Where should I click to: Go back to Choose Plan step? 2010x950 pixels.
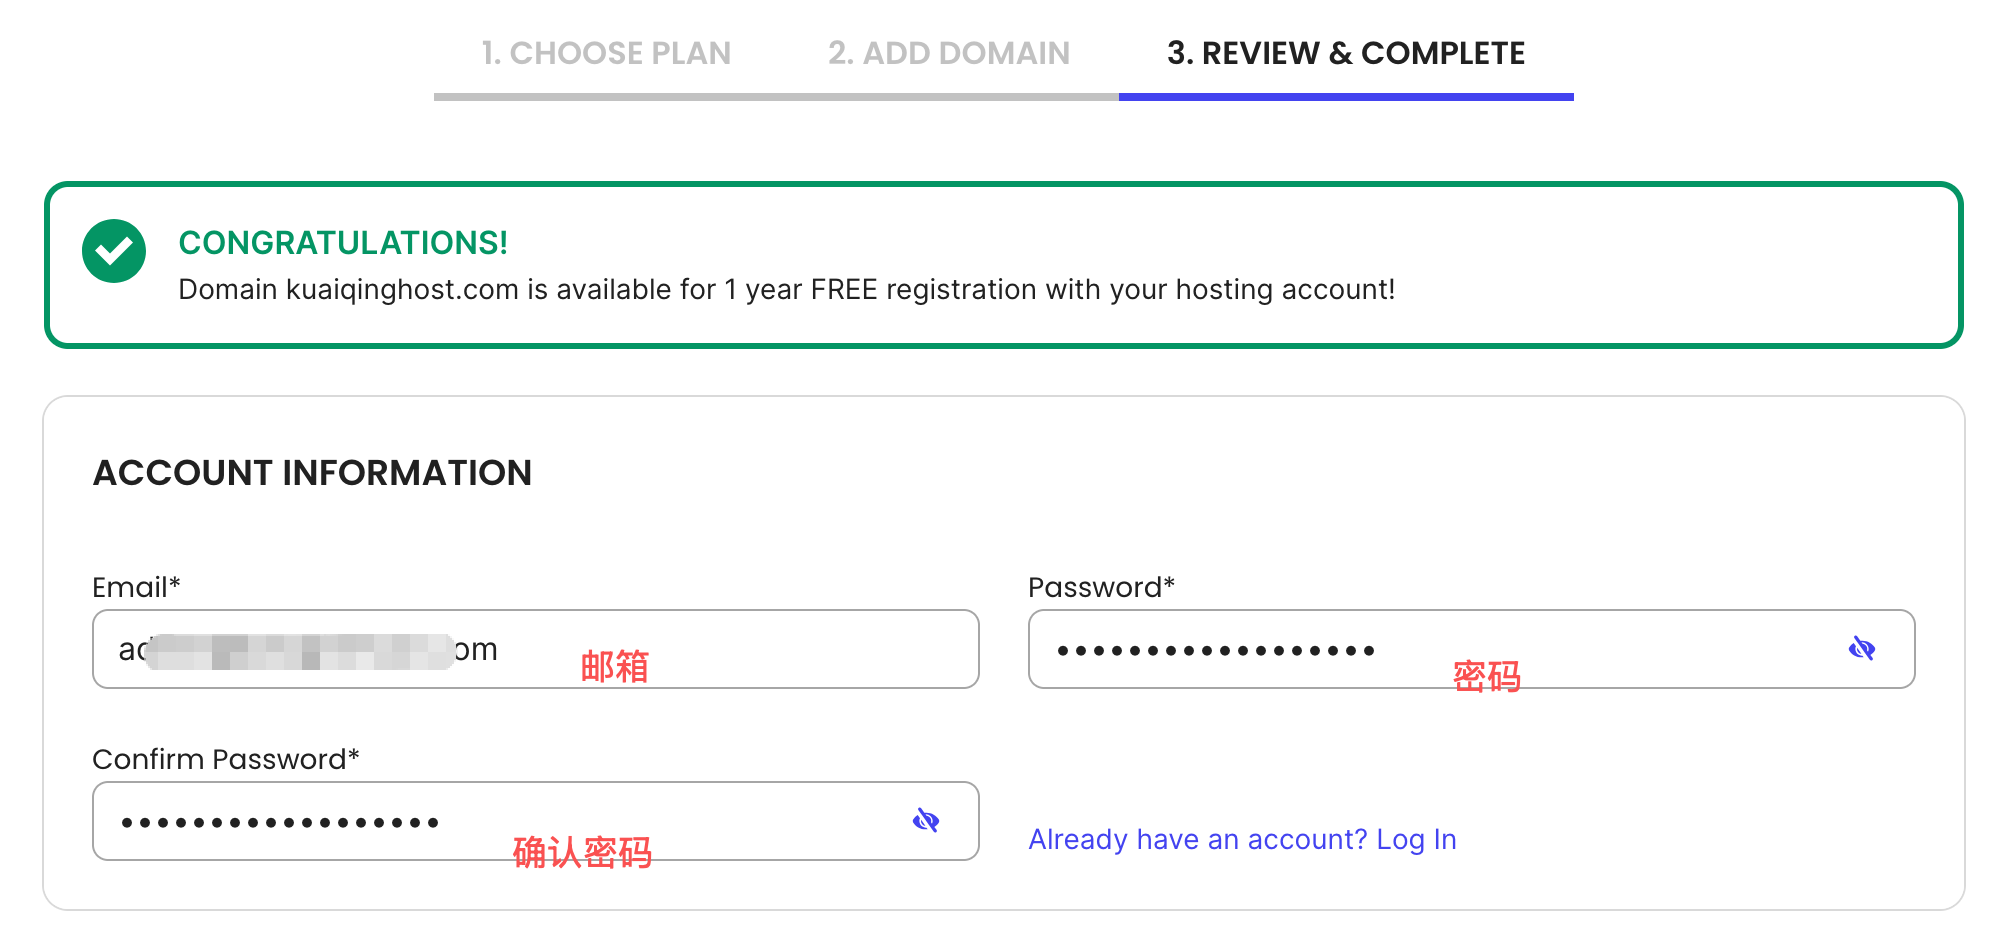pos(606,53)
